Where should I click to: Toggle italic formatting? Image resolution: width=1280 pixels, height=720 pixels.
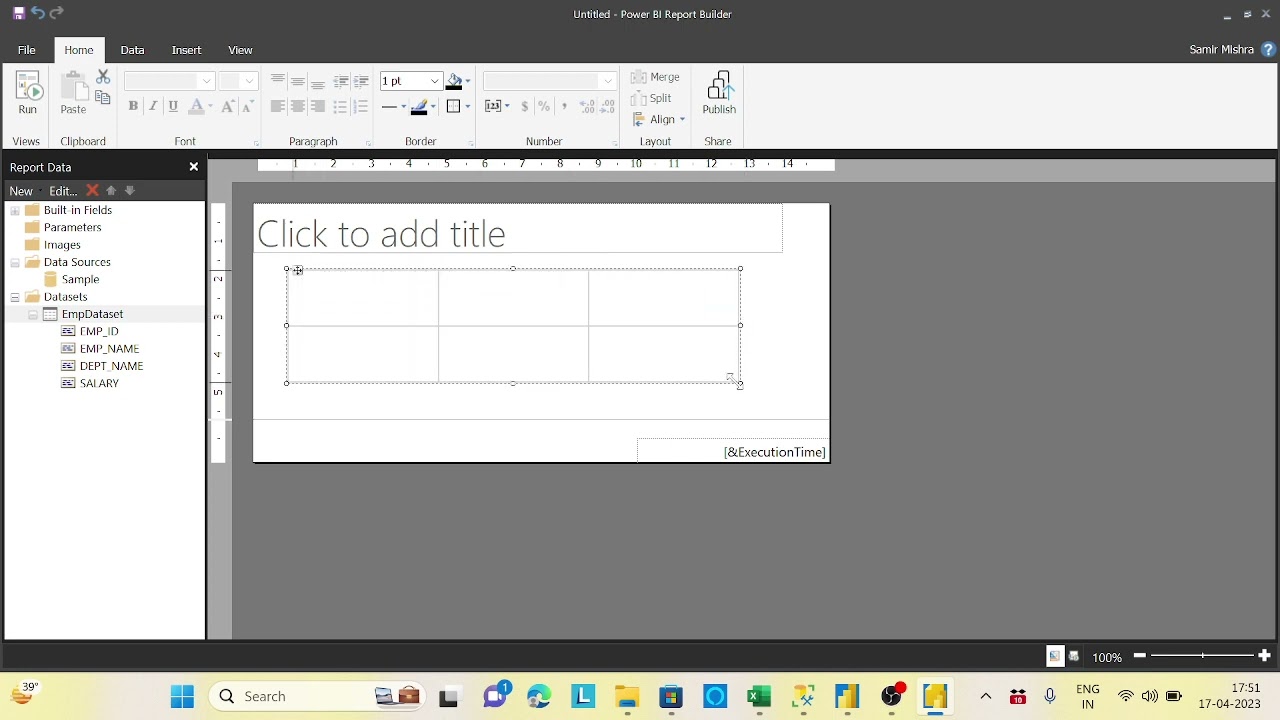153,106
